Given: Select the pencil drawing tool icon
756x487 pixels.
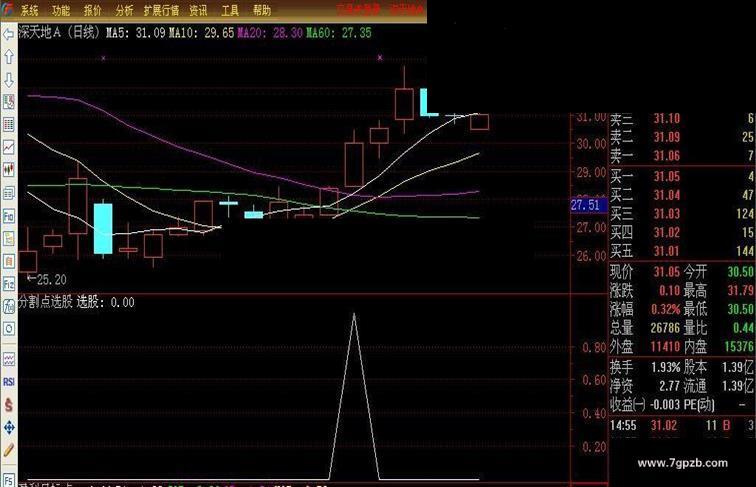Looking at the screenshot, I should coord(9,450).
